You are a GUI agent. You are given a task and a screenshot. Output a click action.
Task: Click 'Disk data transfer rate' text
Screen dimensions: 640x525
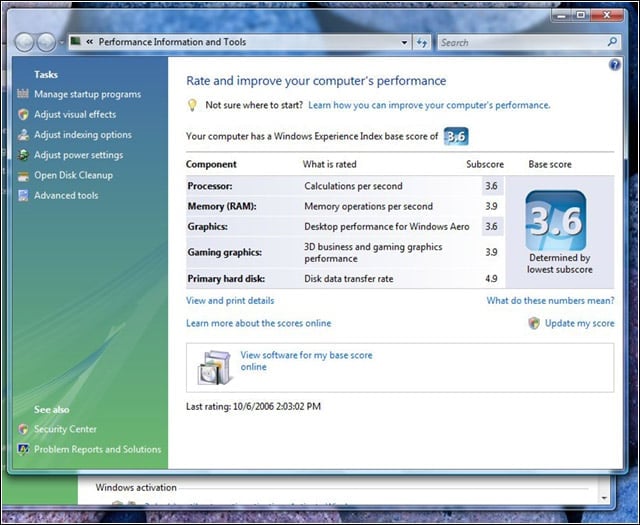349,279
